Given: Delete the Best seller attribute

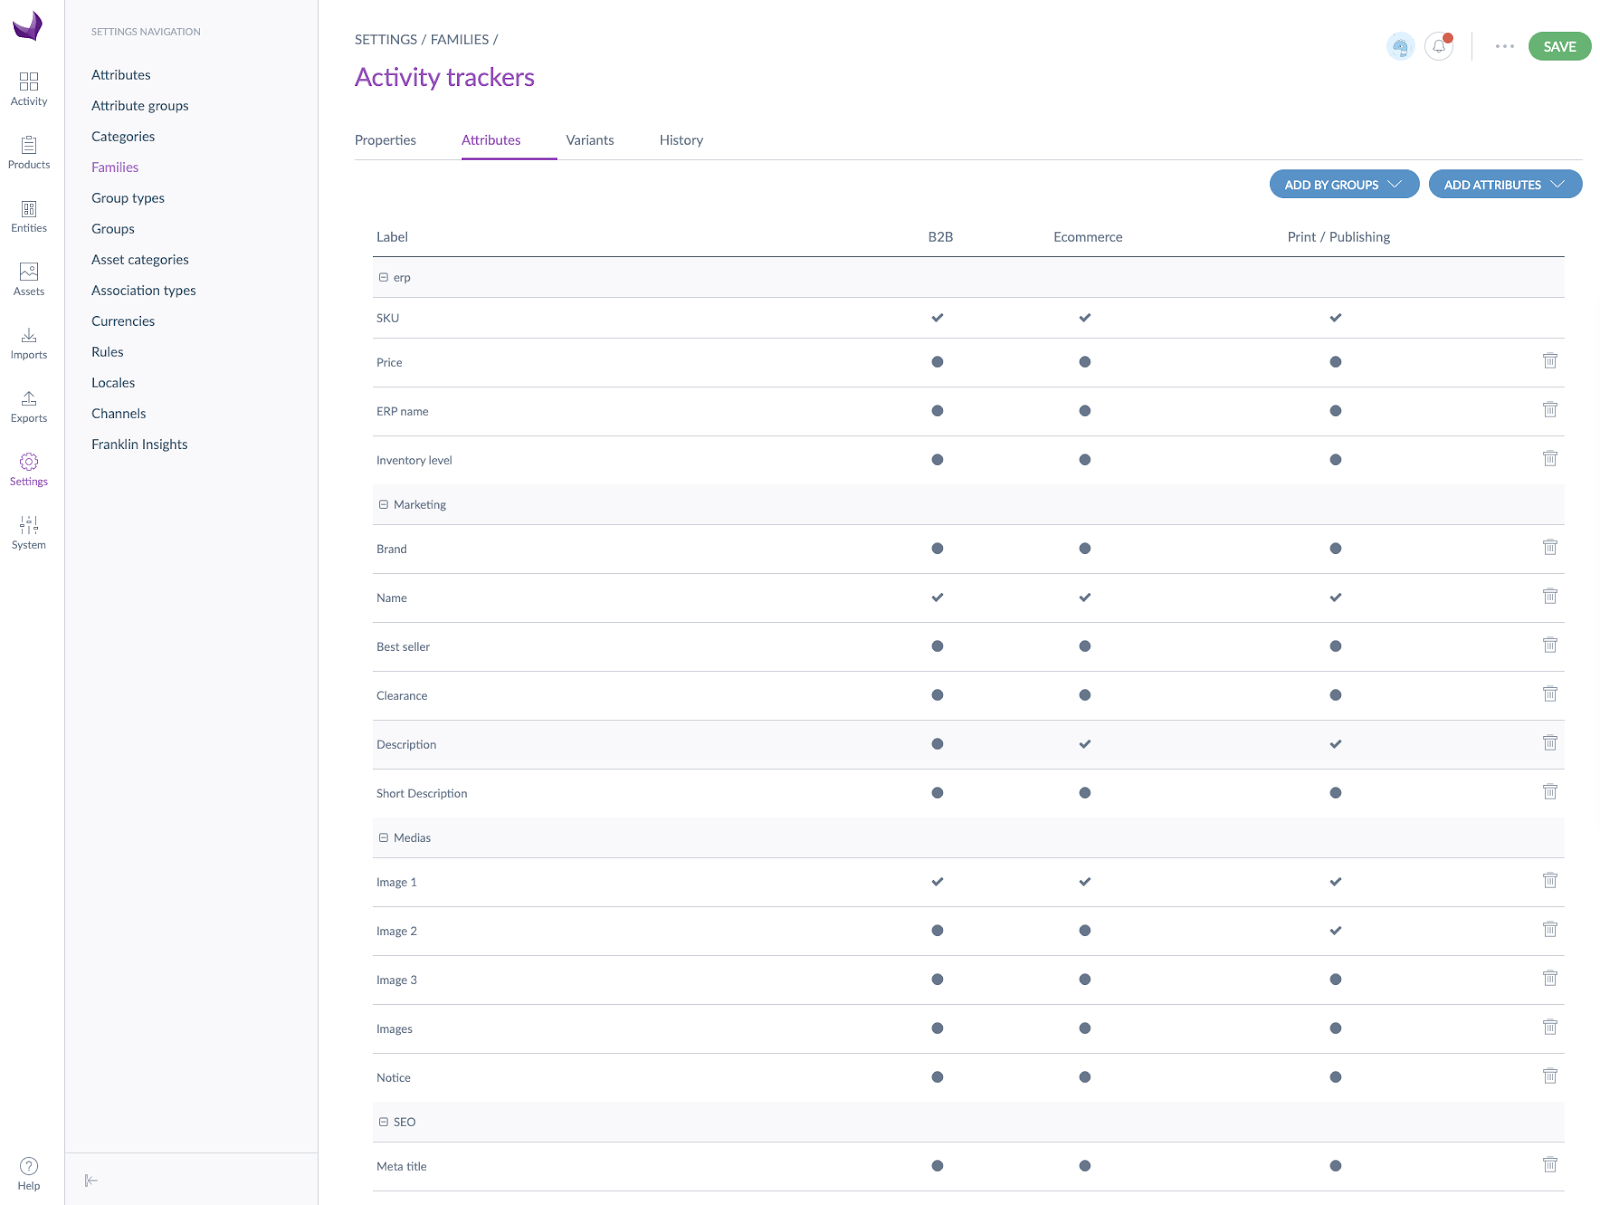Looking at the screenshot, I should point(1550,645).
